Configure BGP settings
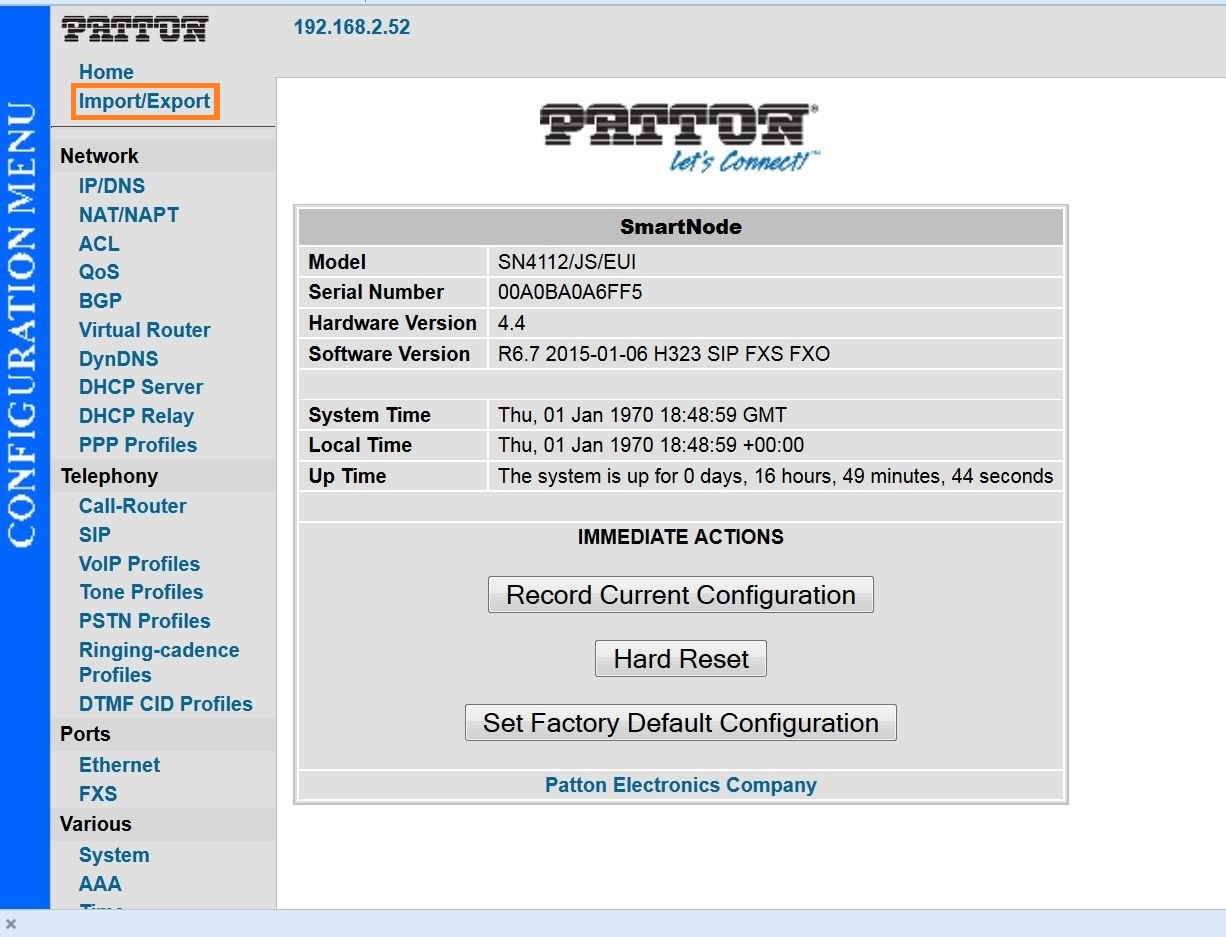Viewport: 1226px width, 937px height. pyautogui.click(x=101, y=300)
